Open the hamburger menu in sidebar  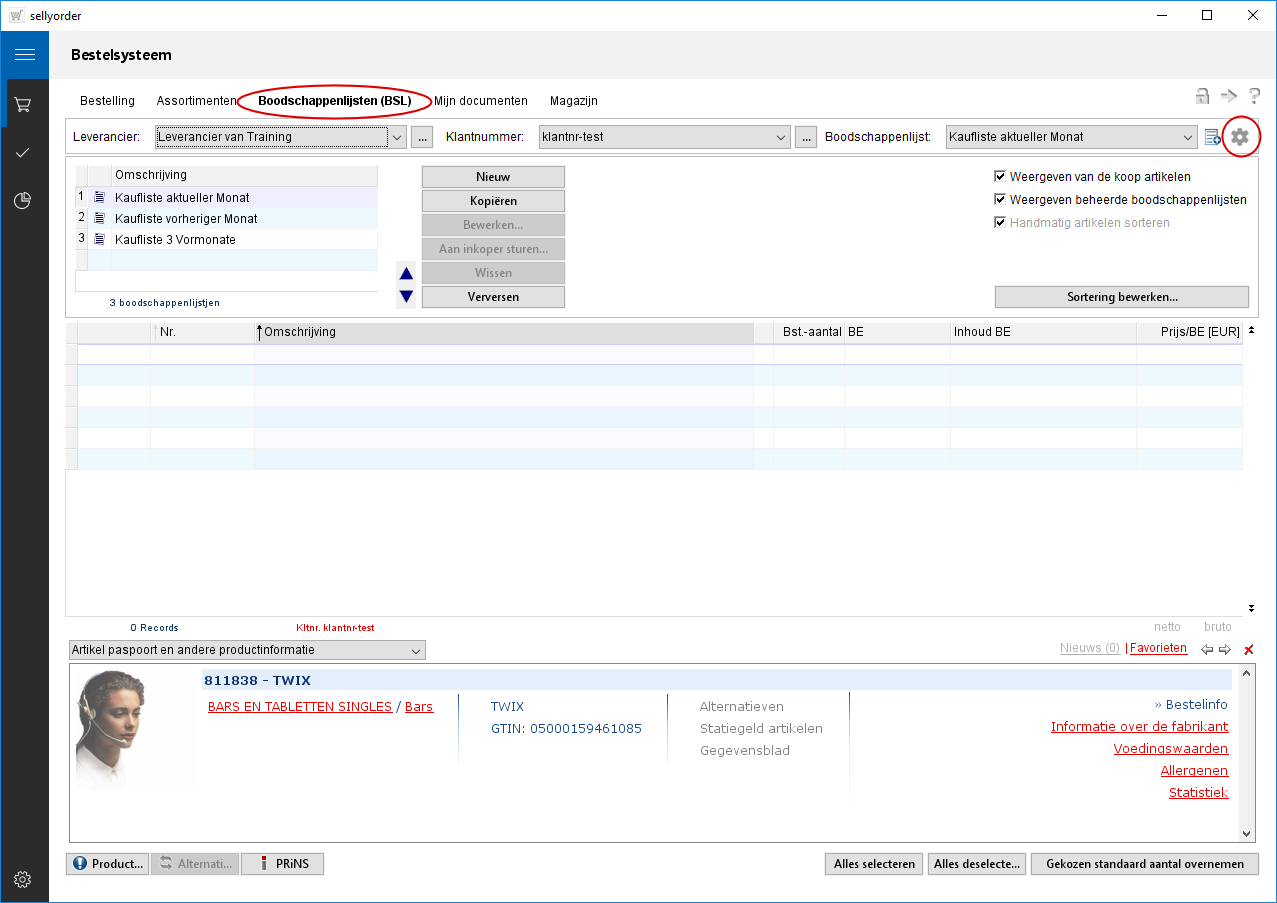click(24, 54)
